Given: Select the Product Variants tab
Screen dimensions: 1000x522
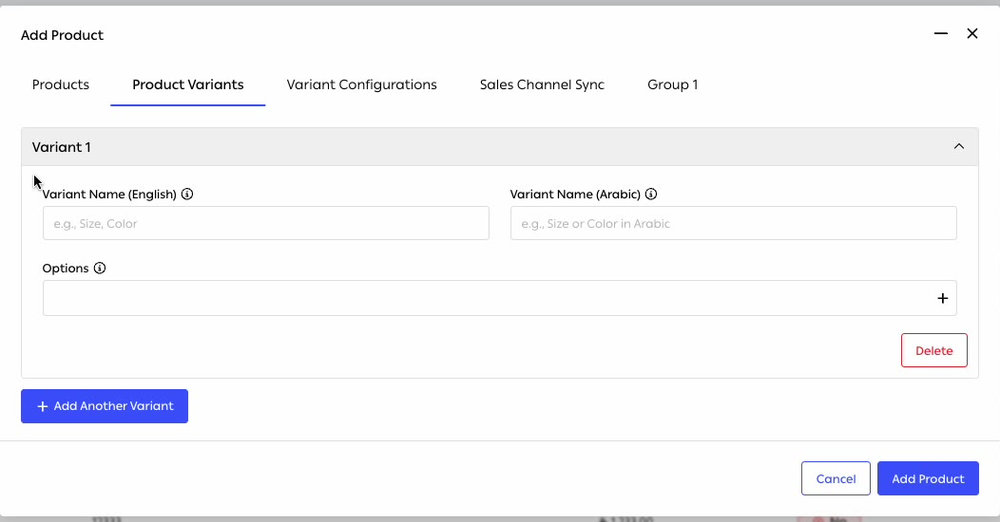Looking at the screenshot, I should point(188,85).
